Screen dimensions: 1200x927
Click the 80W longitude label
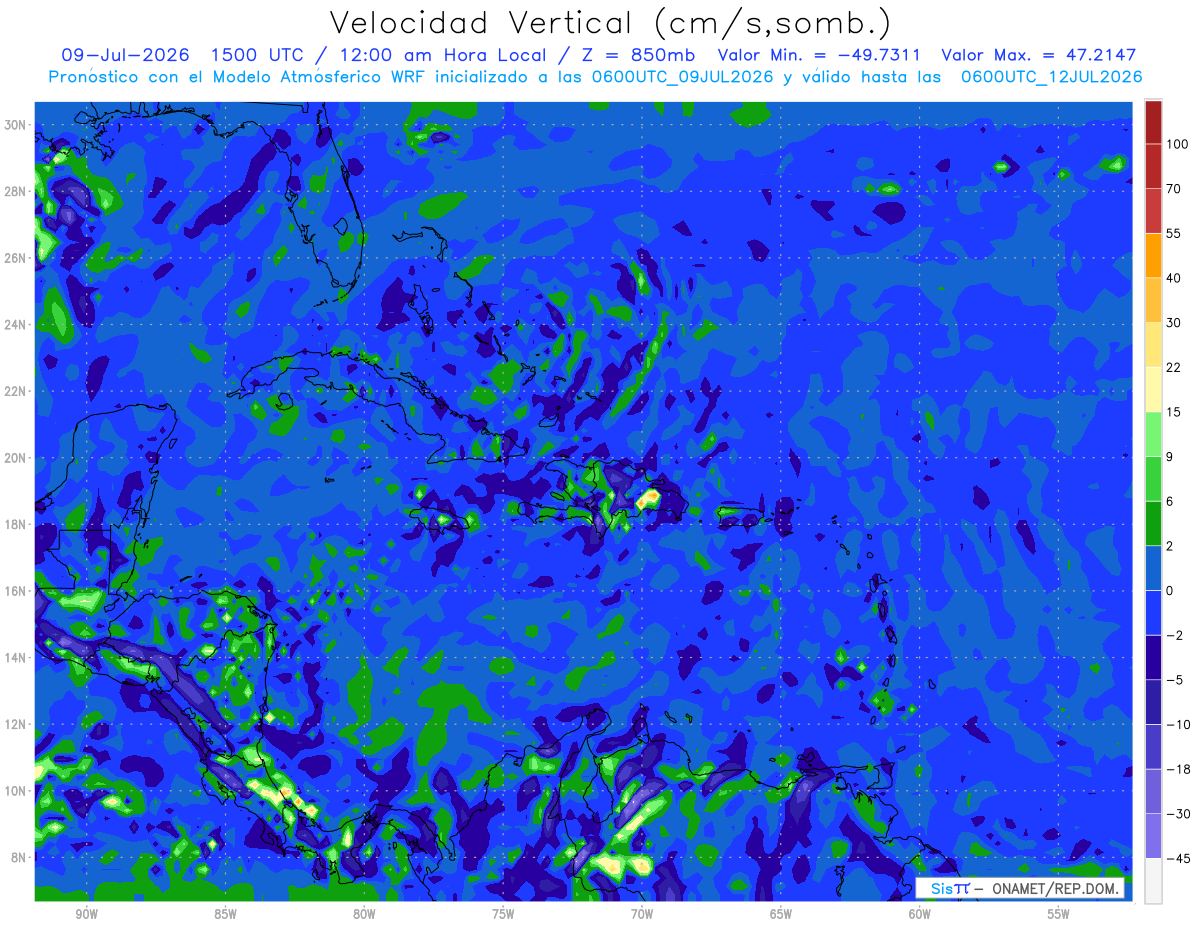click(x=364, y=915)
